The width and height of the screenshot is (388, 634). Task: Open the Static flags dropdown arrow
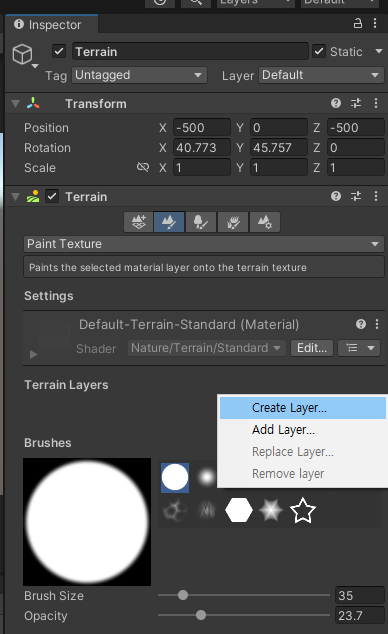(x=379, y=51)
